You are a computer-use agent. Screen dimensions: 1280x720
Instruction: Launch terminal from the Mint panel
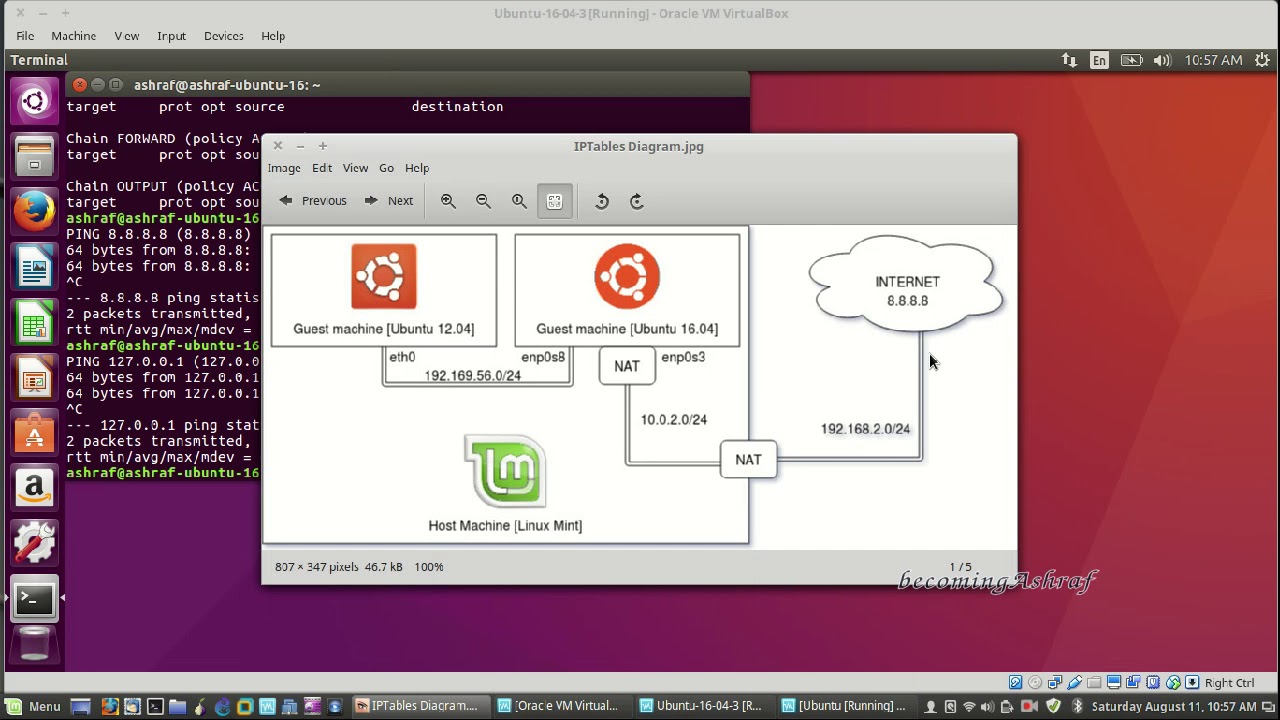[x=155, y=707]
